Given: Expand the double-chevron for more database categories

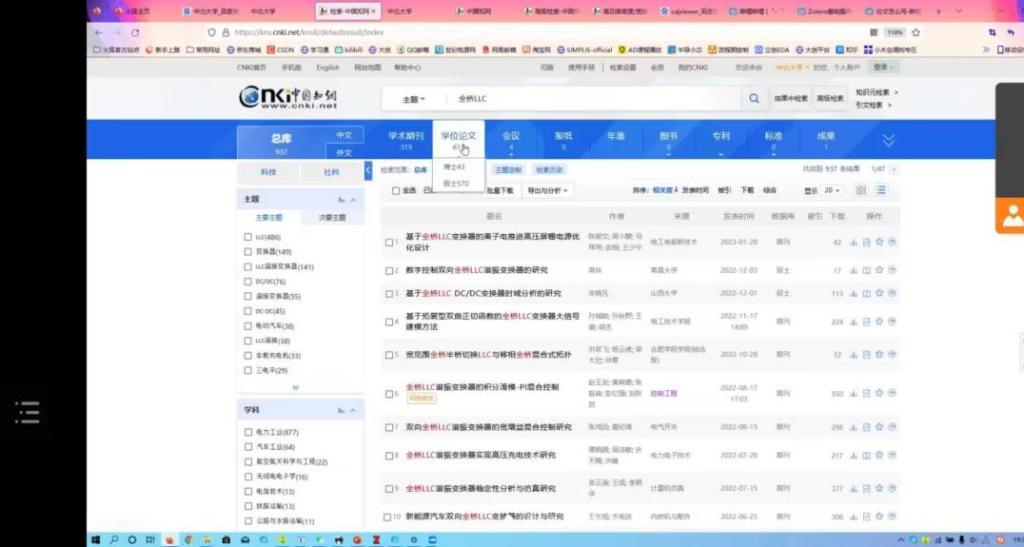Looking at the screenshot, I should pos(888,140).
